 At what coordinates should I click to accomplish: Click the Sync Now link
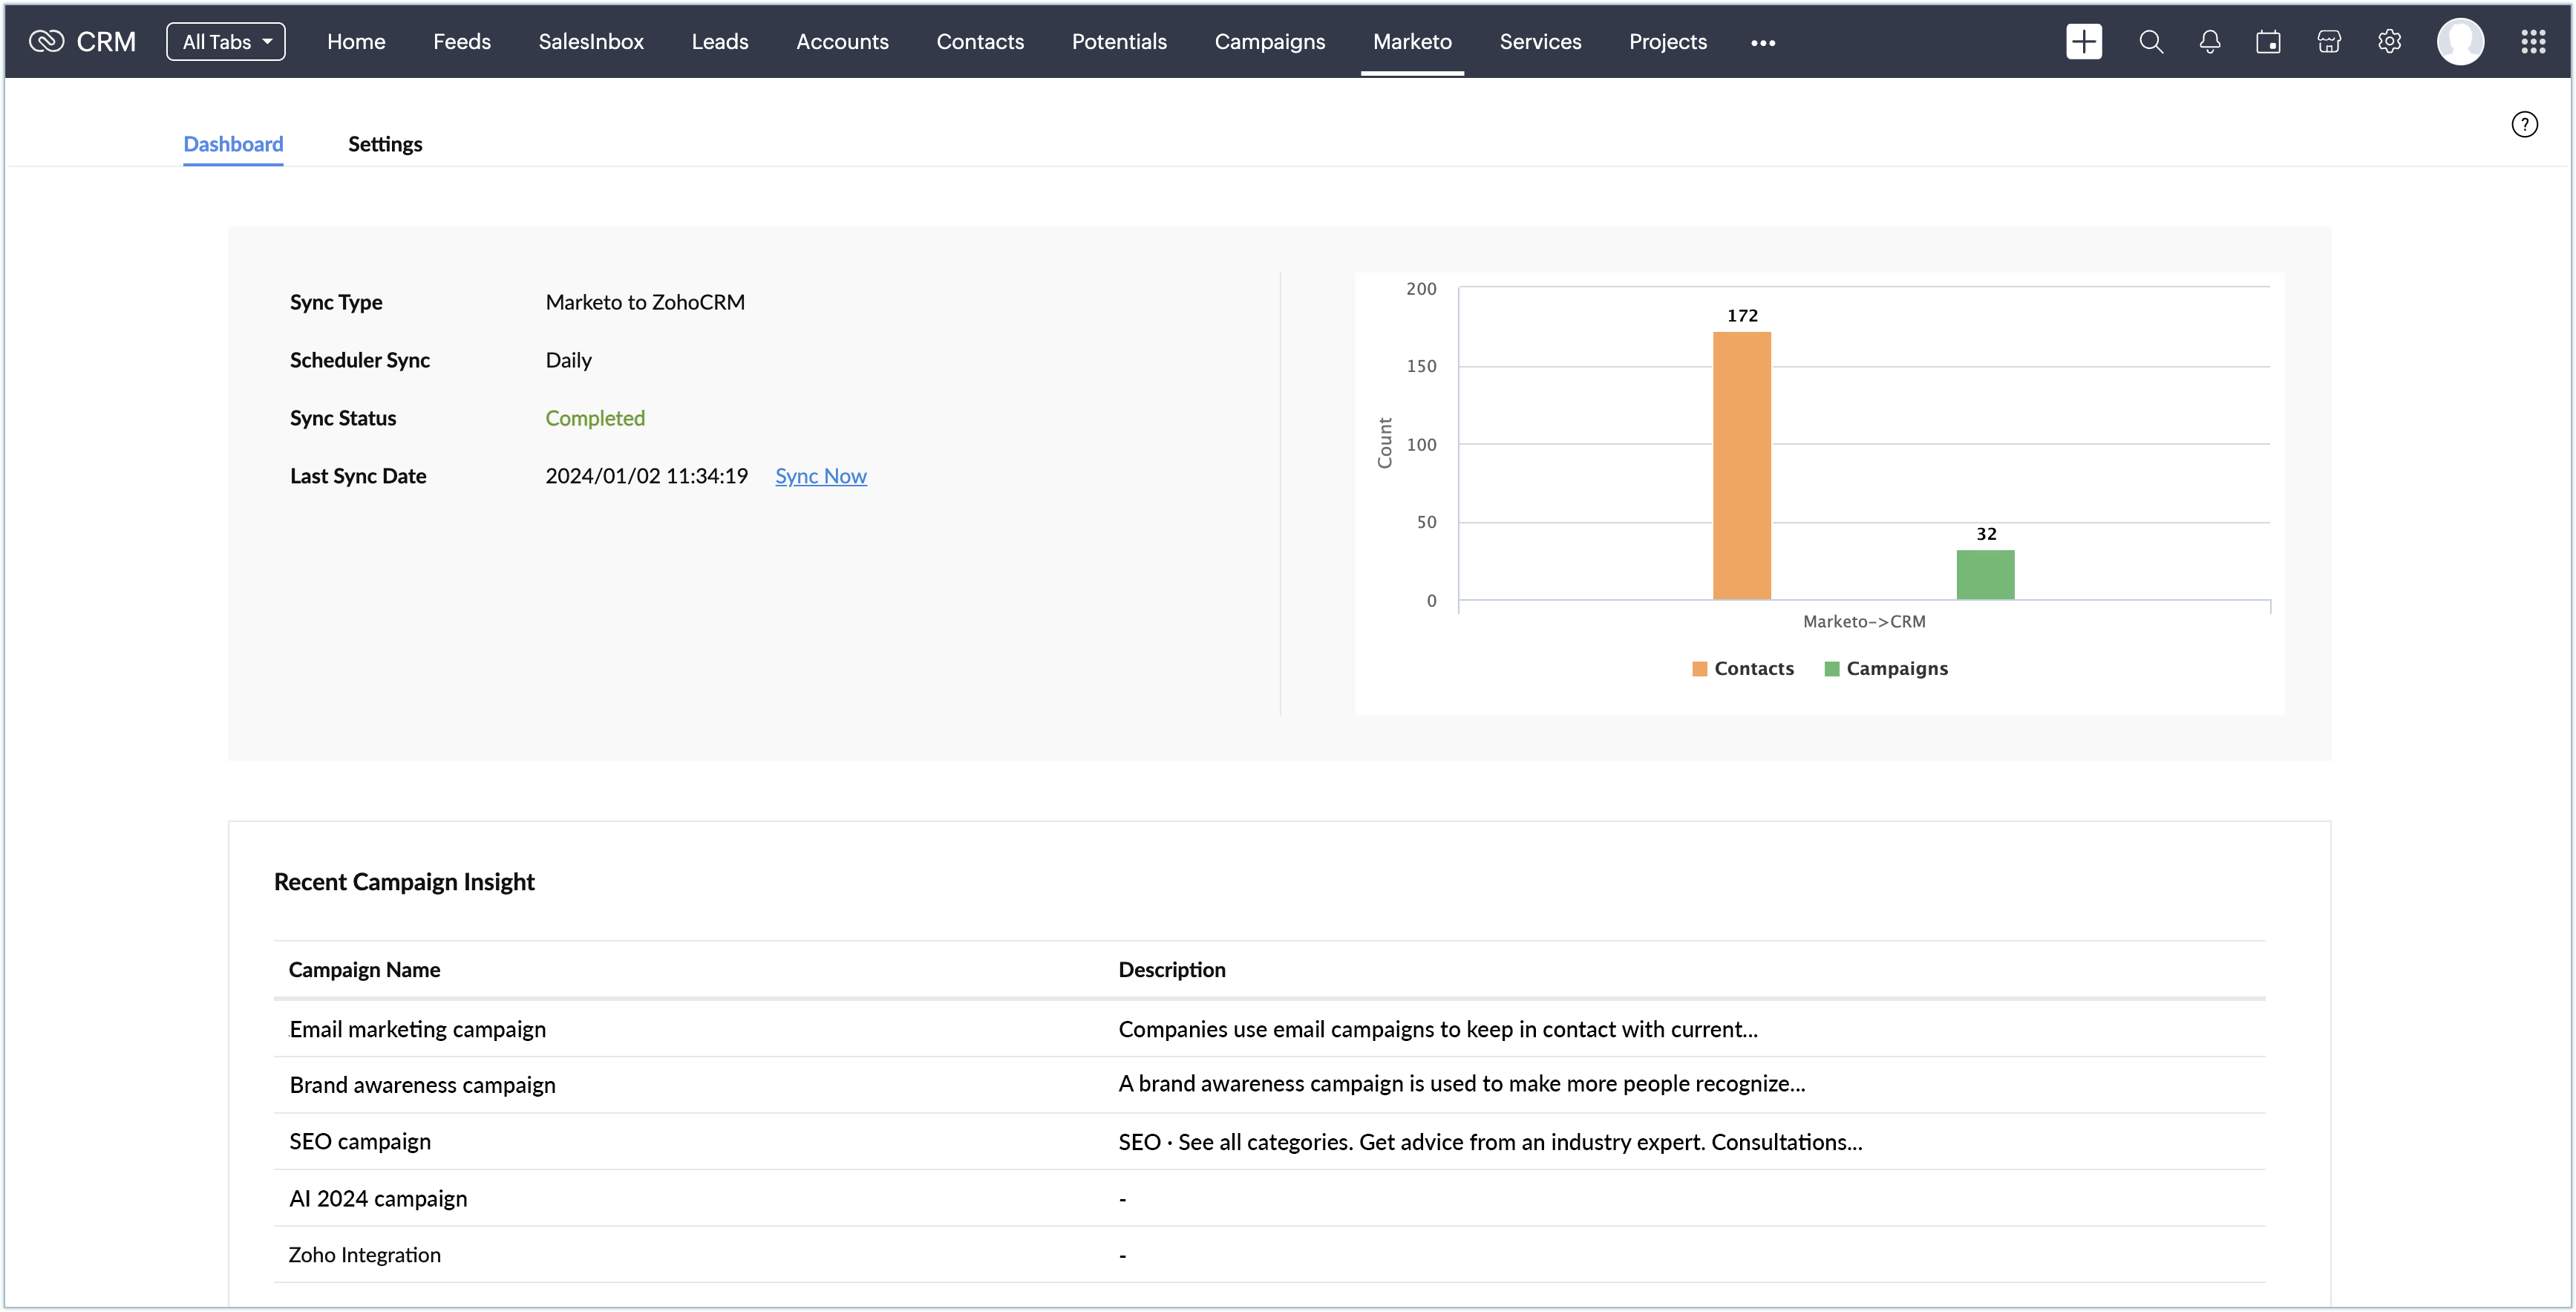pos(820,476)
